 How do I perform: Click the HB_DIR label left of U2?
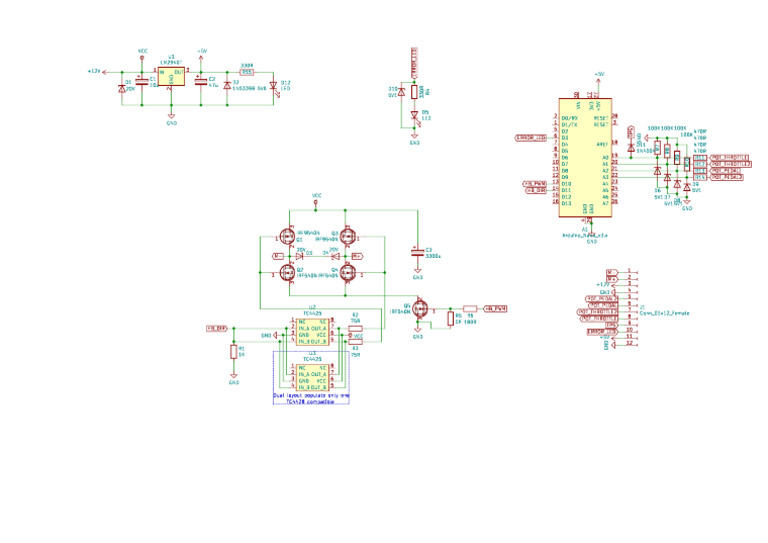click(x=217, y=329)
